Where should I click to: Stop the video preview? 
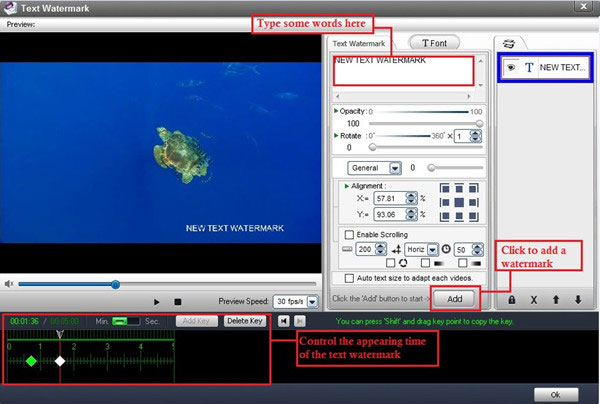click(x=178, y=302)
